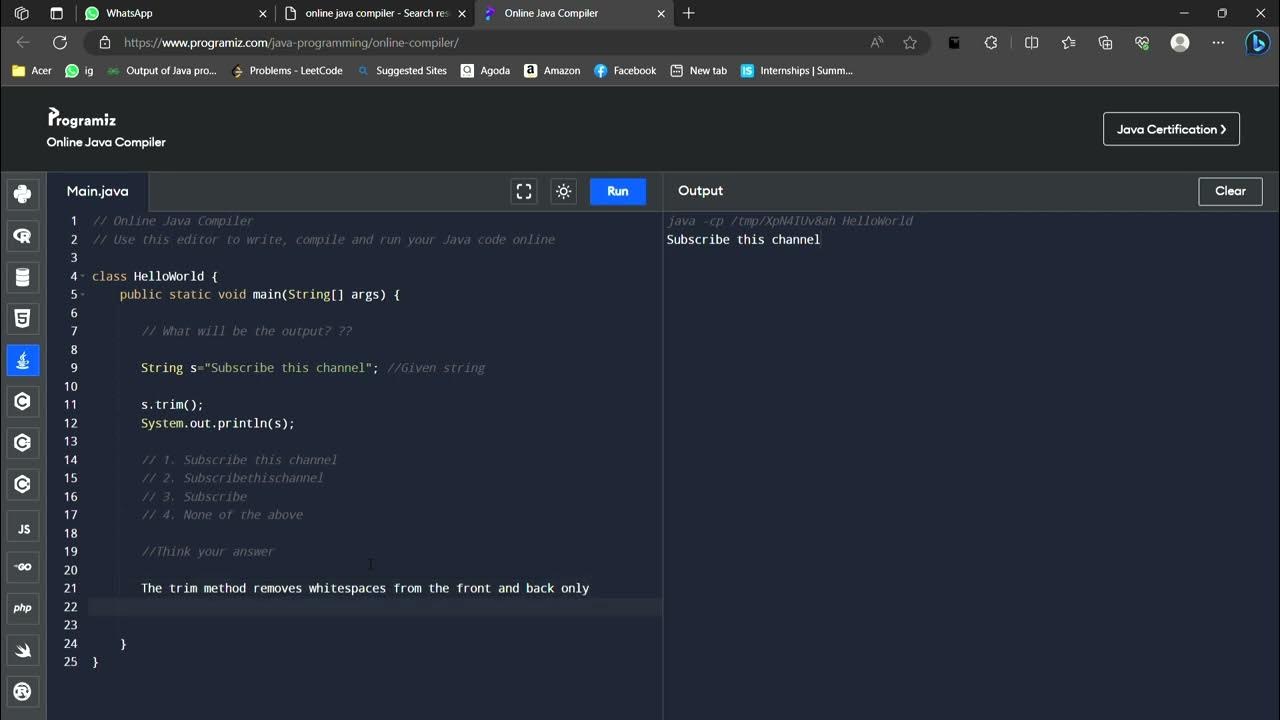Click the trim method explanation text on line 21

(x=365, y=588)
